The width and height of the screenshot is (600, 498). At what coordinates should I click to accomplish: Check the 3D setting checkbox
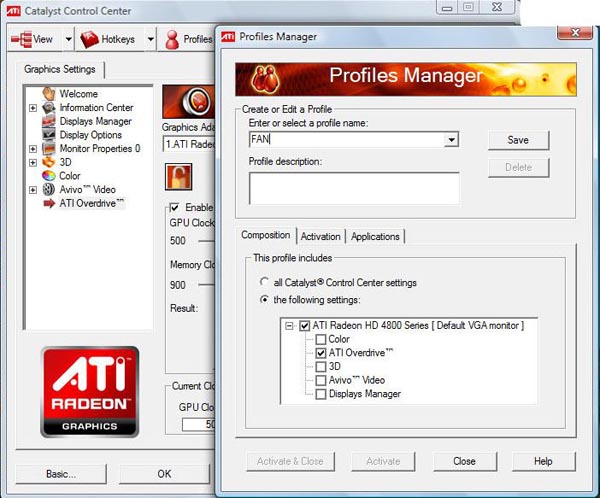[321, 367]
